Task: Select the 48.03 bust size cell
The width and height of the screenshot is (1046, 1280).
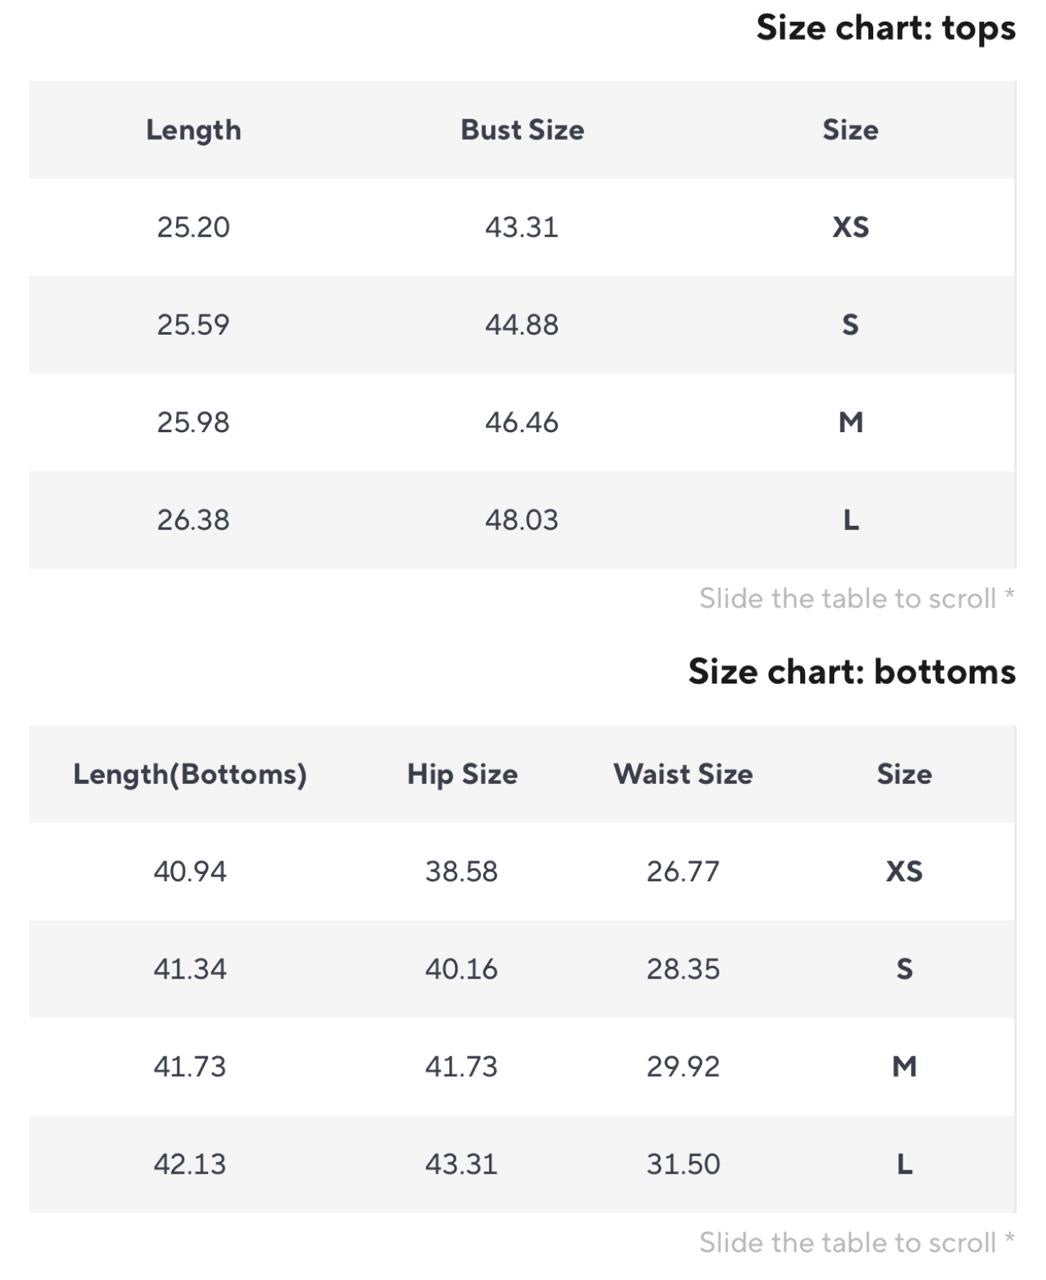Action: (522, 520)
